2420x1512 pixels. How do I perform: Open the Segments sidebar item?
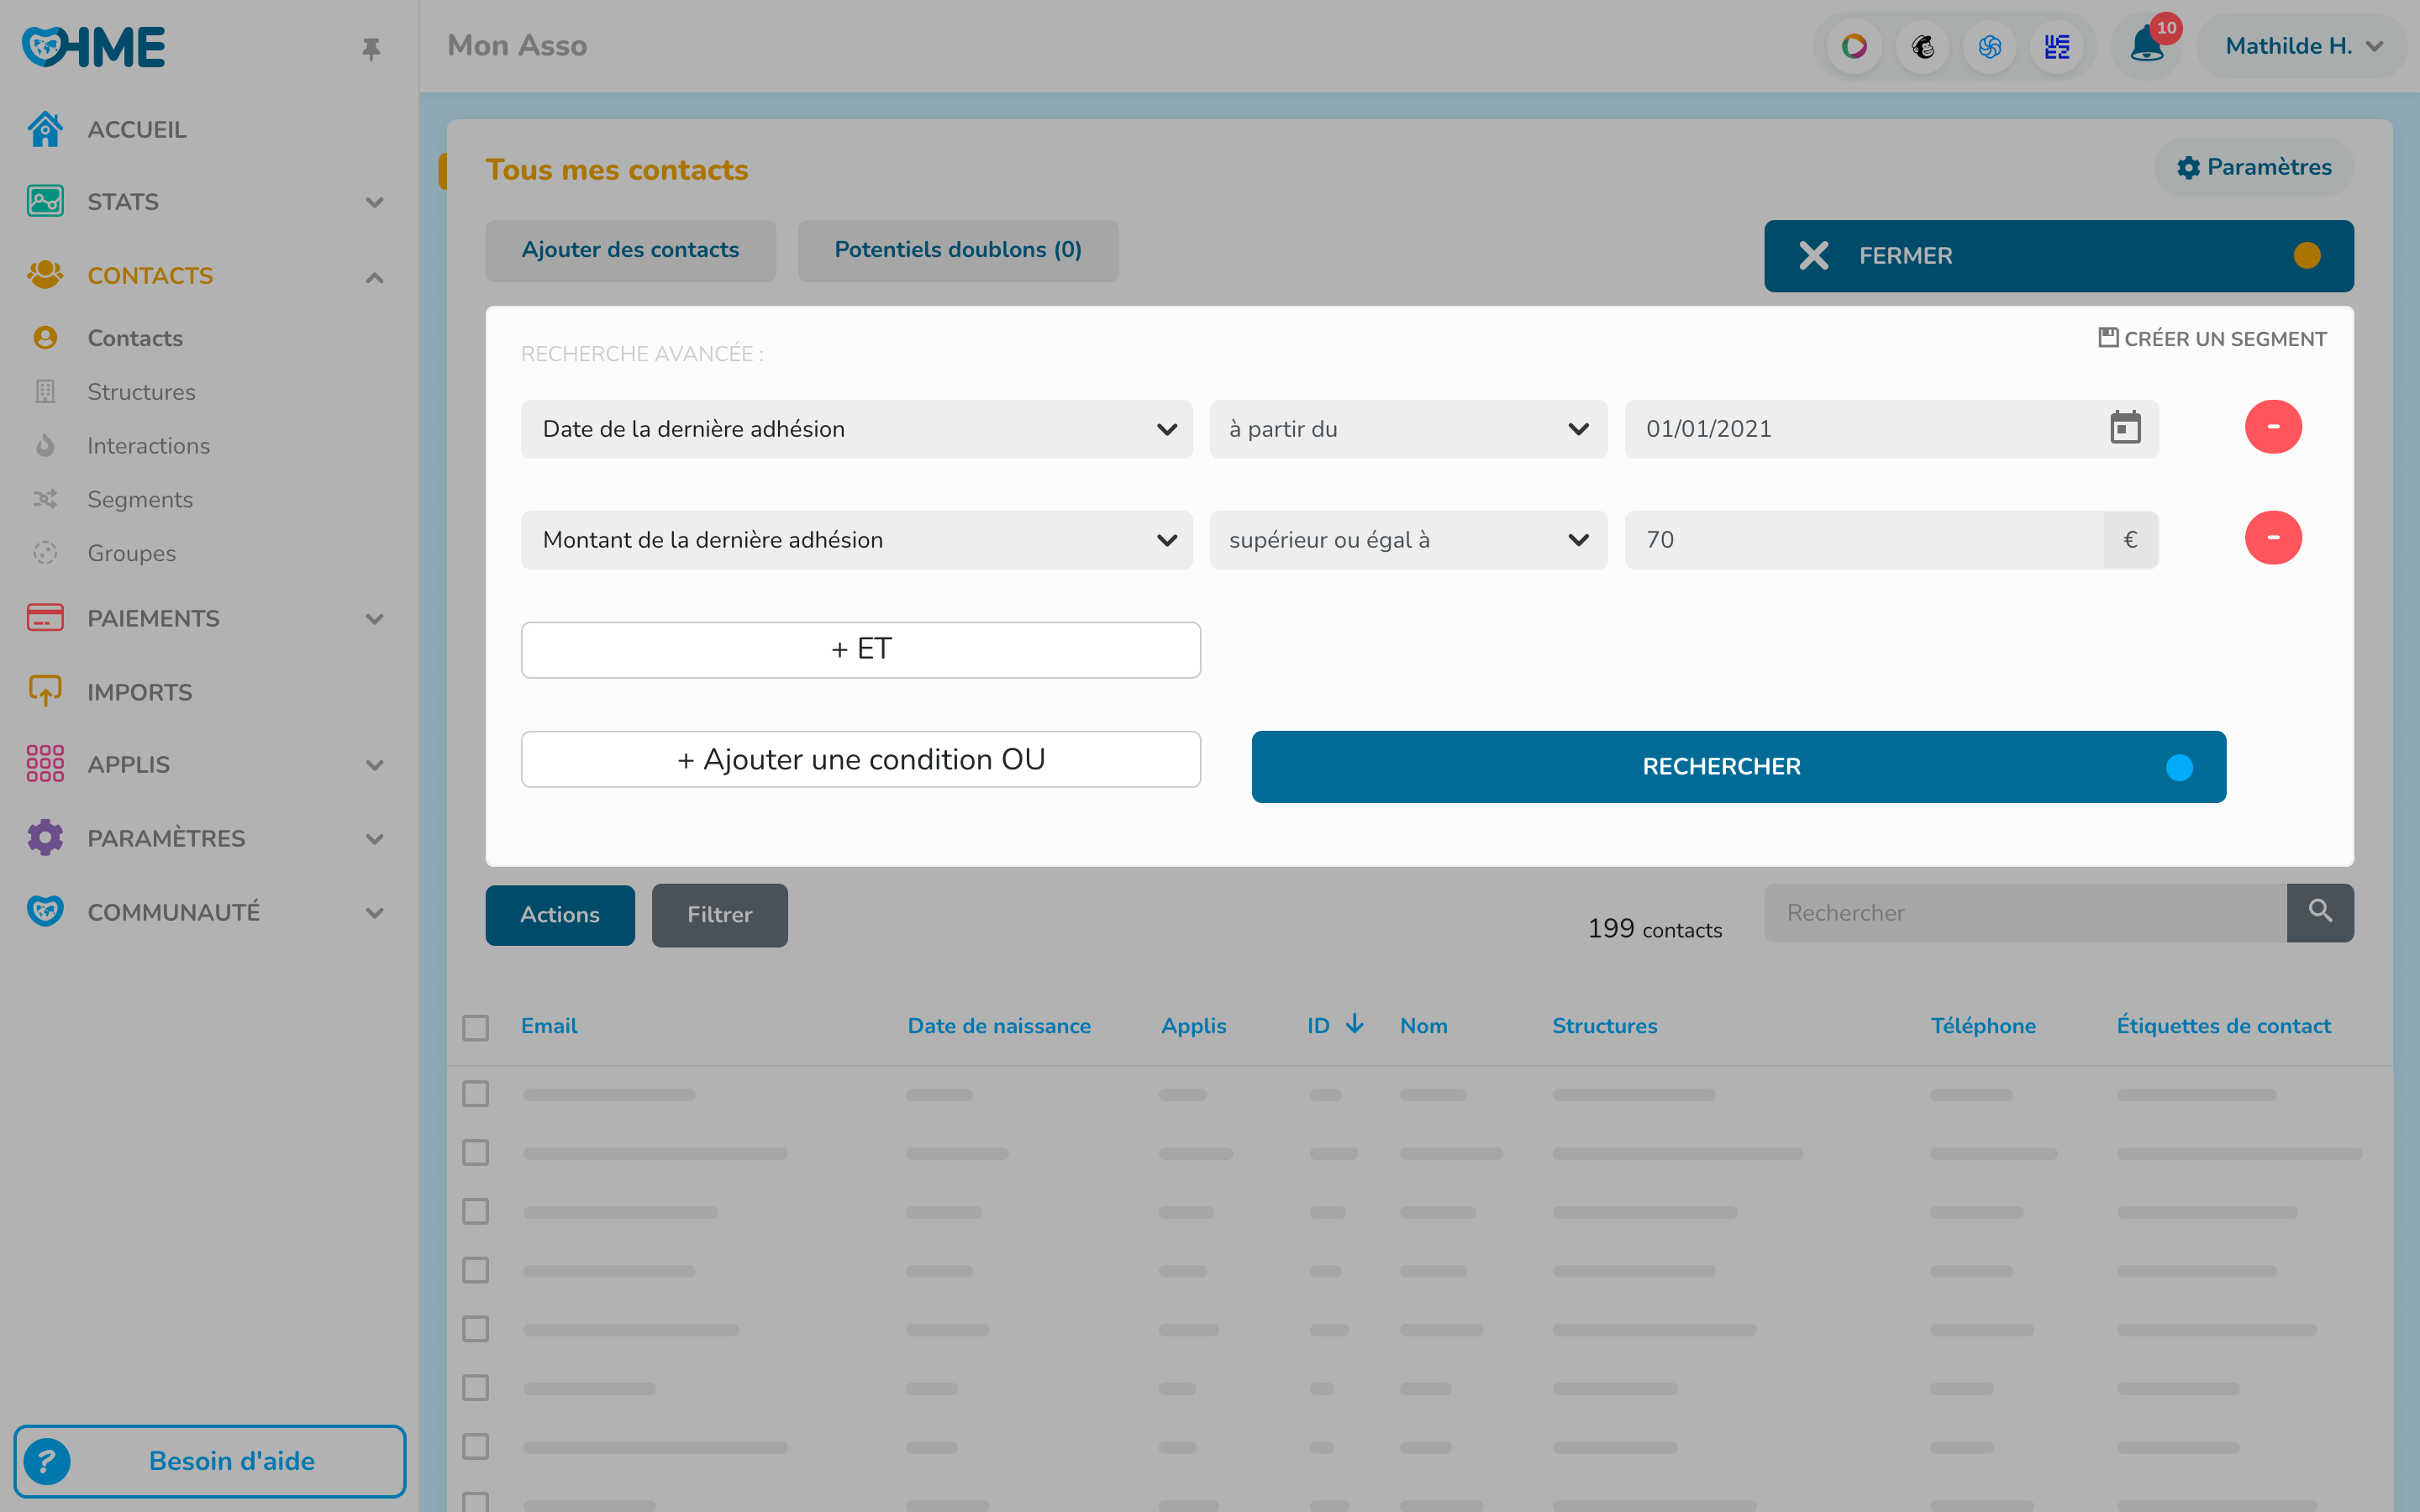[140, 499]
